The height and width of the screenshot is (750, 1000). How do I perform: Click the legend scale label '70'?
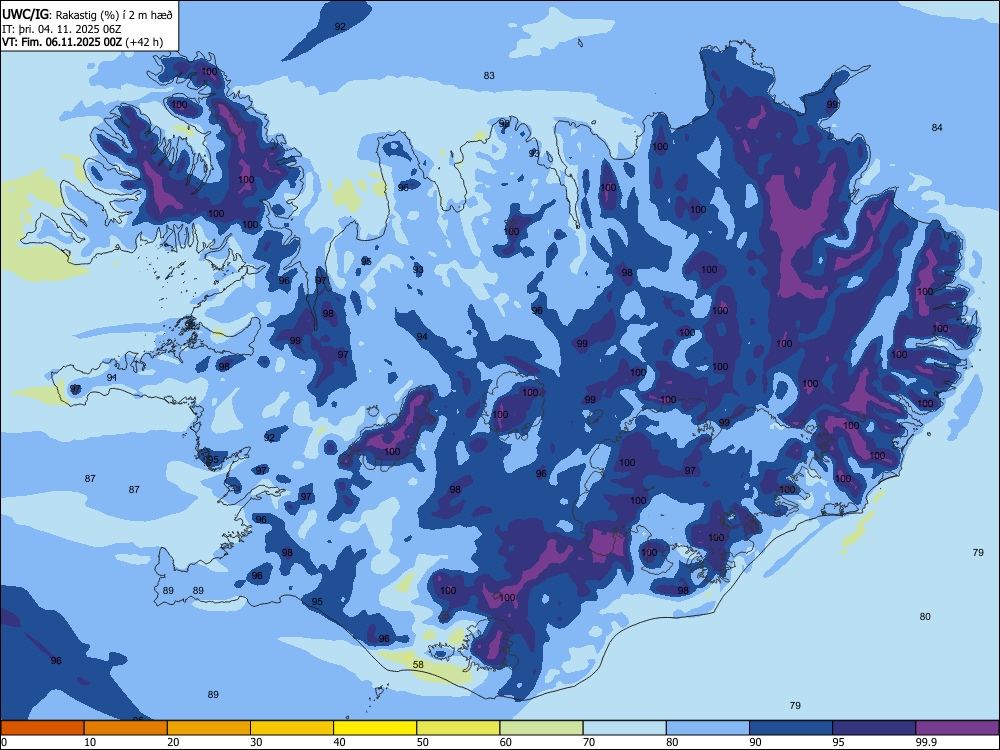pyautogui.click(x=589, y=742)
